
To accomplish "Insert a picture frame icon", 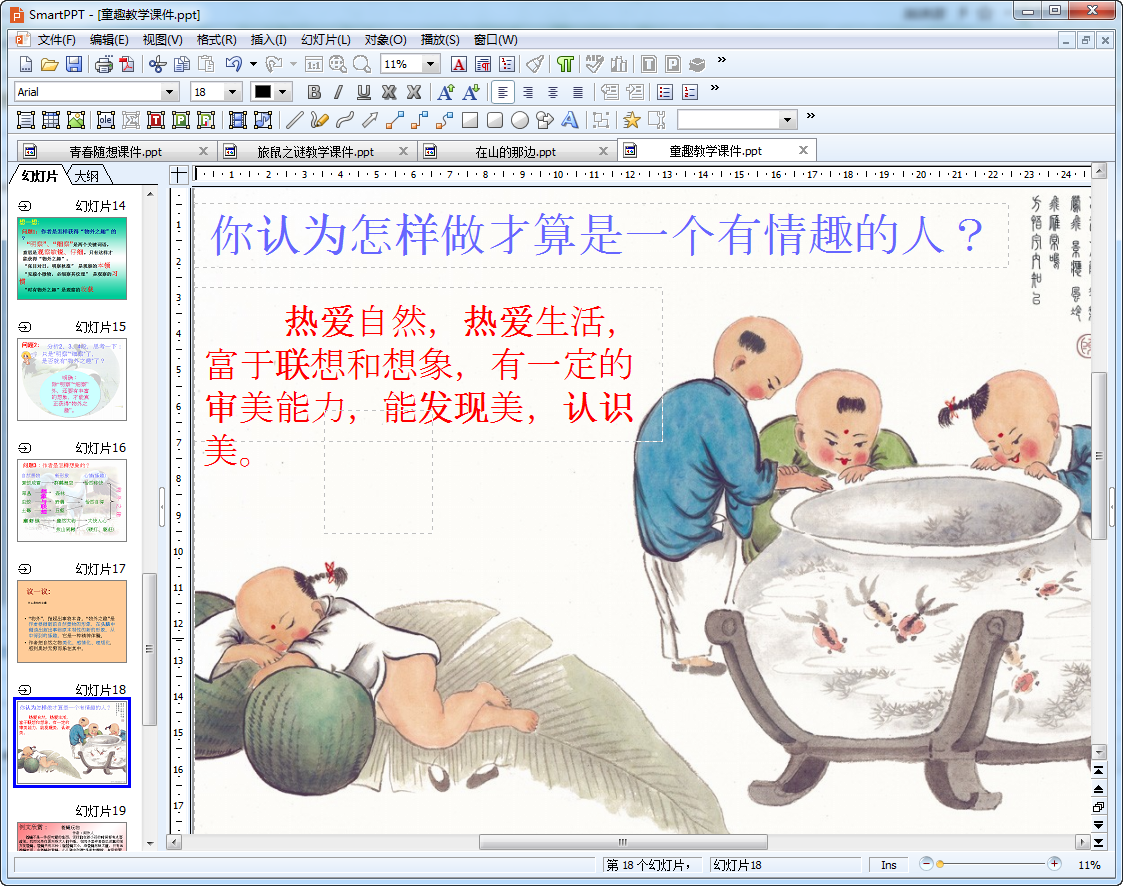I will [x=76, y=120].
